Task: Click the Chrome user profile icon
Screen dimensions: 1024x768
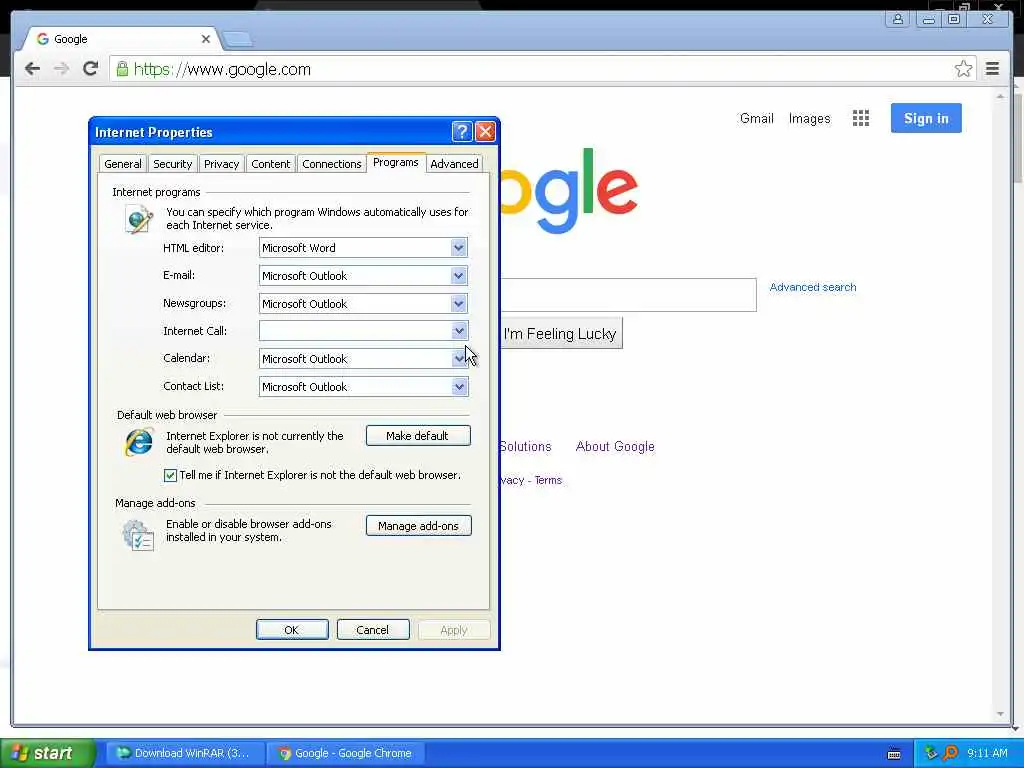Action: (x=898, y=19)
